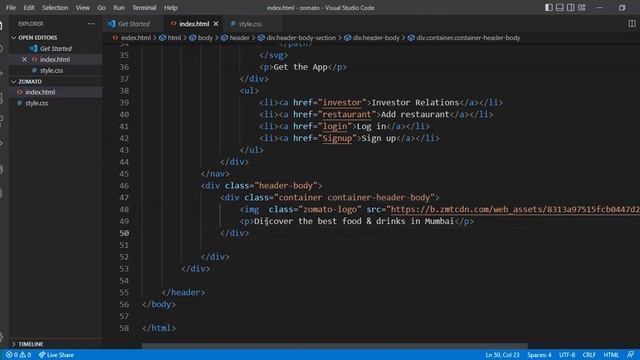The height and width of the screenshot is (360, 640).
Task: Place cursor in "Mumbai" text on line 49
Action: coord(439,221)
